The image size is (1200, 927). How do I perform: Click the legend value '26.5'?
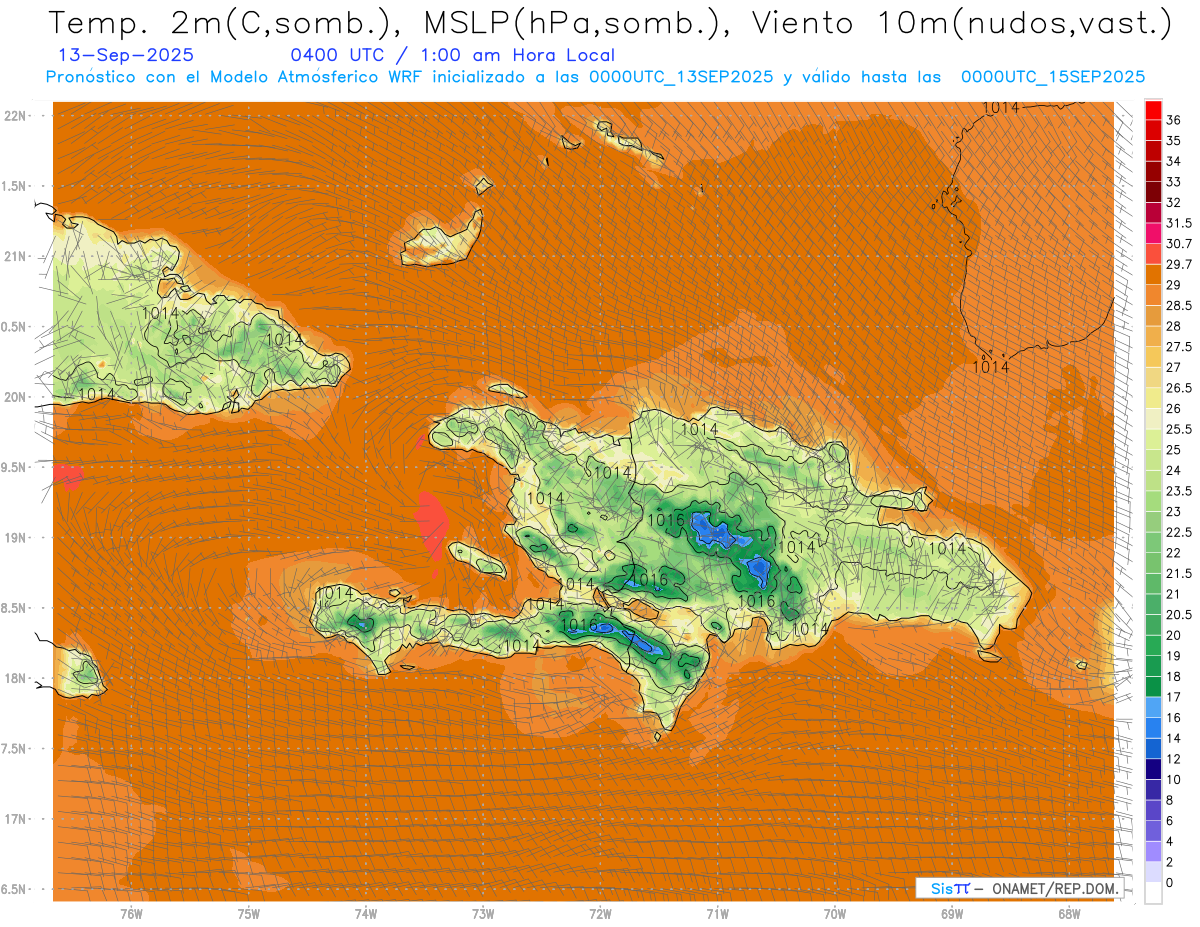coord(1178,388)
